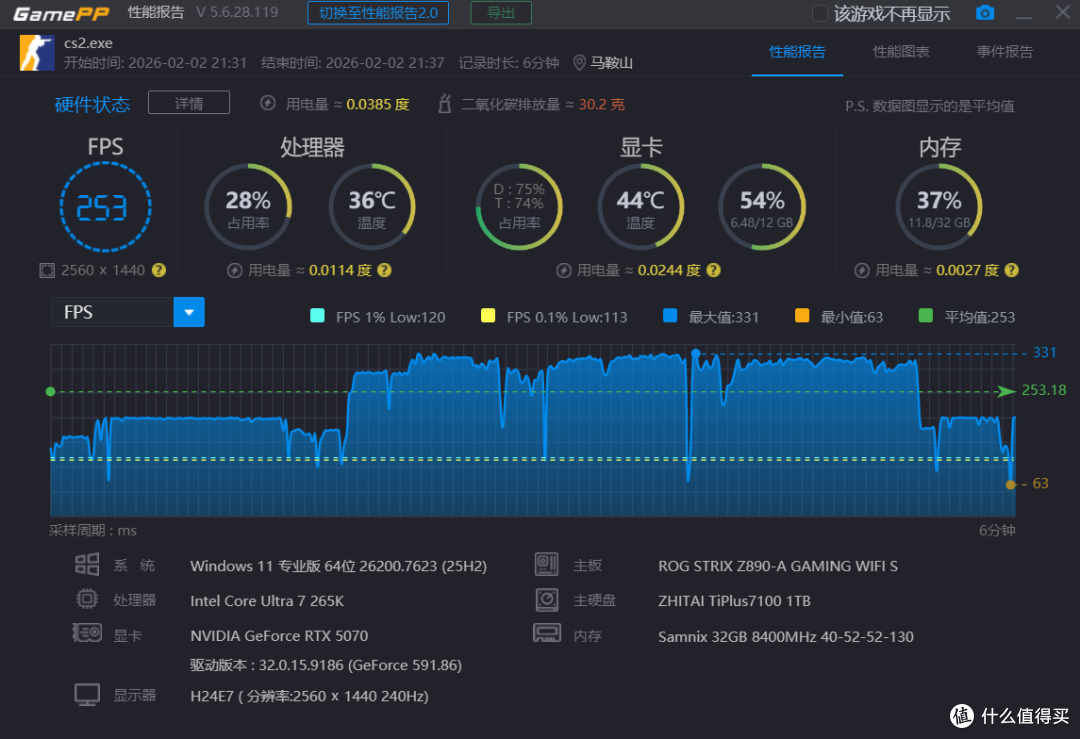Click the graphics card power icon beside 0.0244 度
This screenshot has height=739, width=1080.
tap(564, 271)
